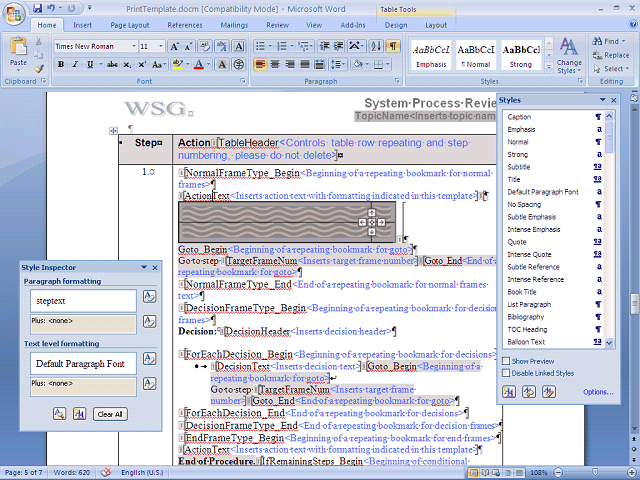Viewport: 640px width, 480px height.
Task: Click the Options... link in Styles pane
Action: pyautogui.click(x=597, y=392)
